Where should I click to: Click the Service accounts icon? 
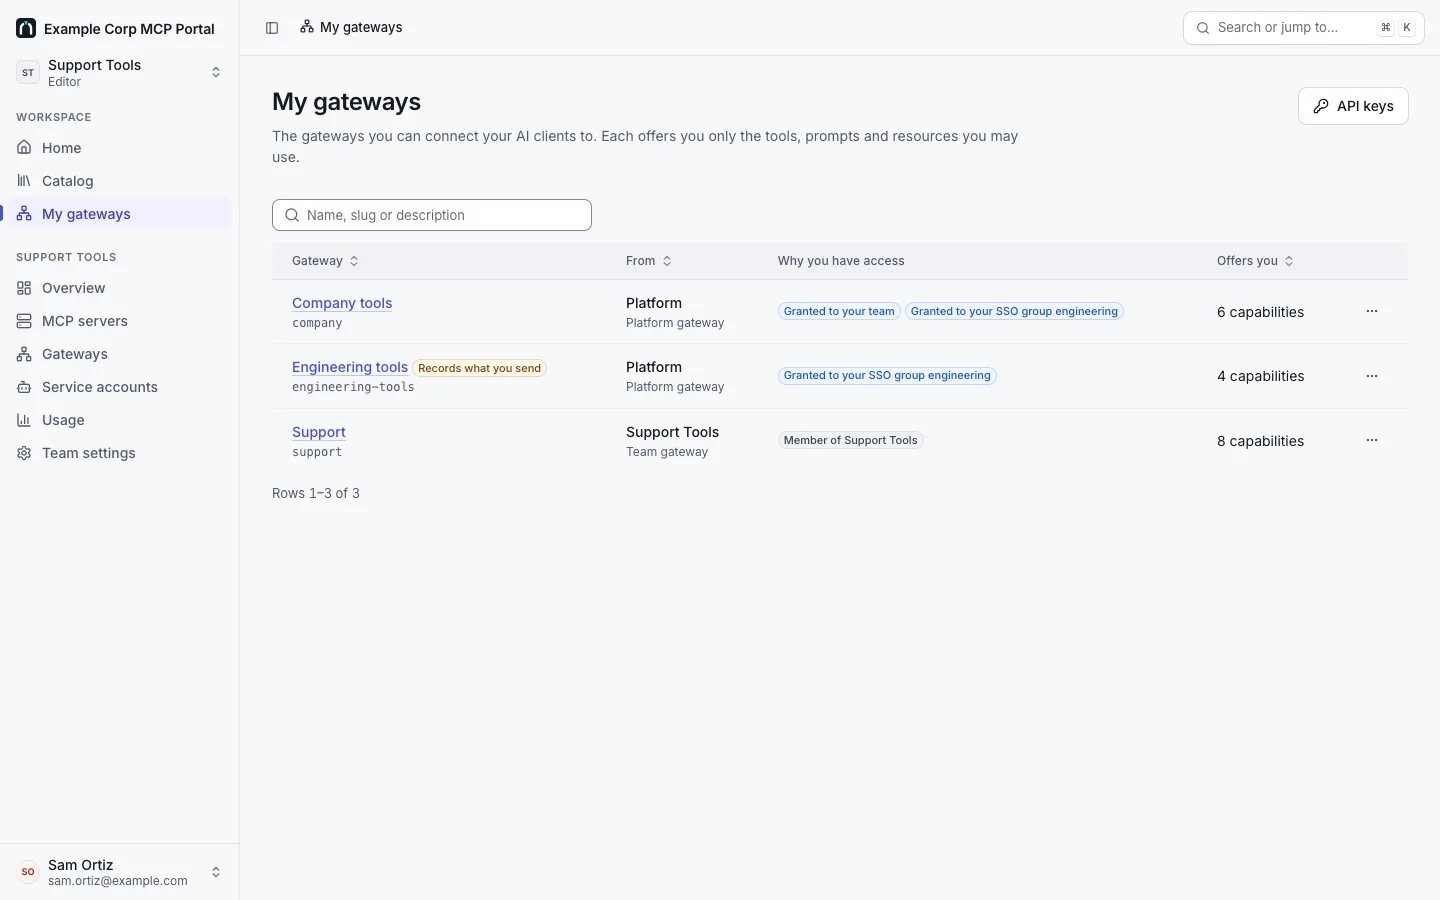click(x=24, y=387)
